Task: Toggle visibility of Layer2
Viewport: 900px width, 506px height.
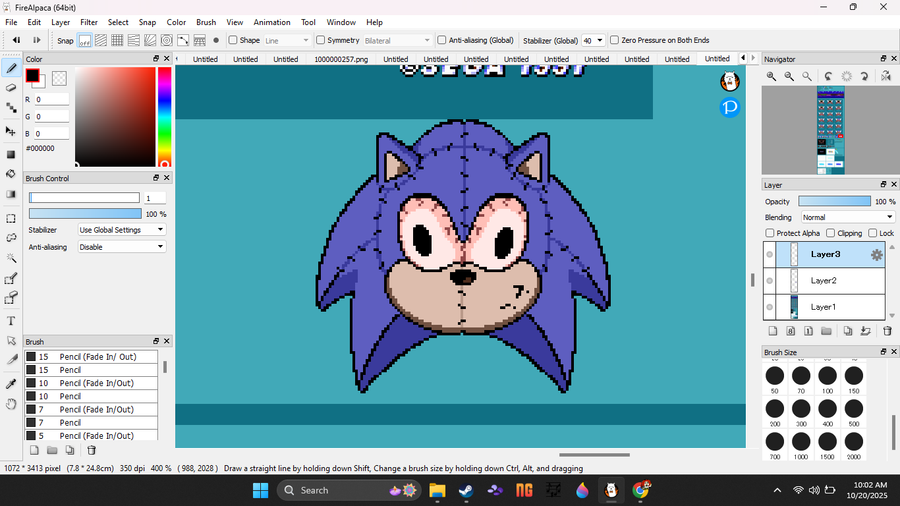Action: 770,281
